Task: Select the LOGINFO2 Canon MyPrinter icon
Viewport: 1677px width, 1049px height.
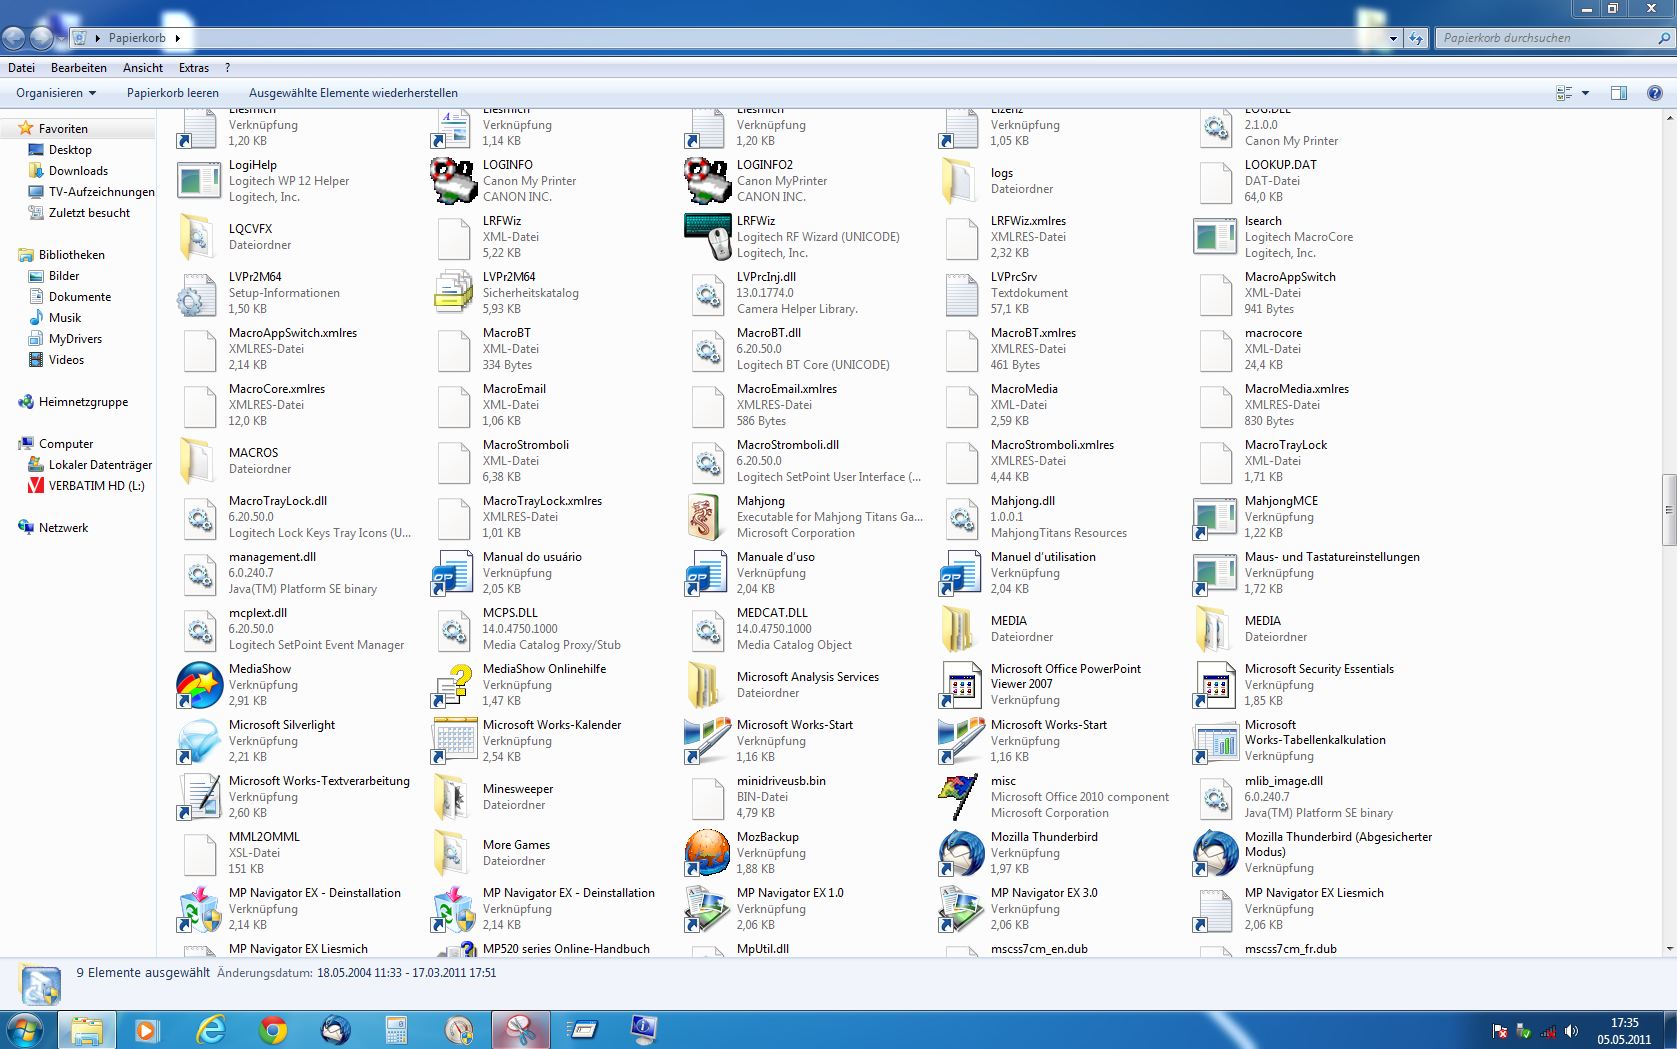Action: (707, 181)
